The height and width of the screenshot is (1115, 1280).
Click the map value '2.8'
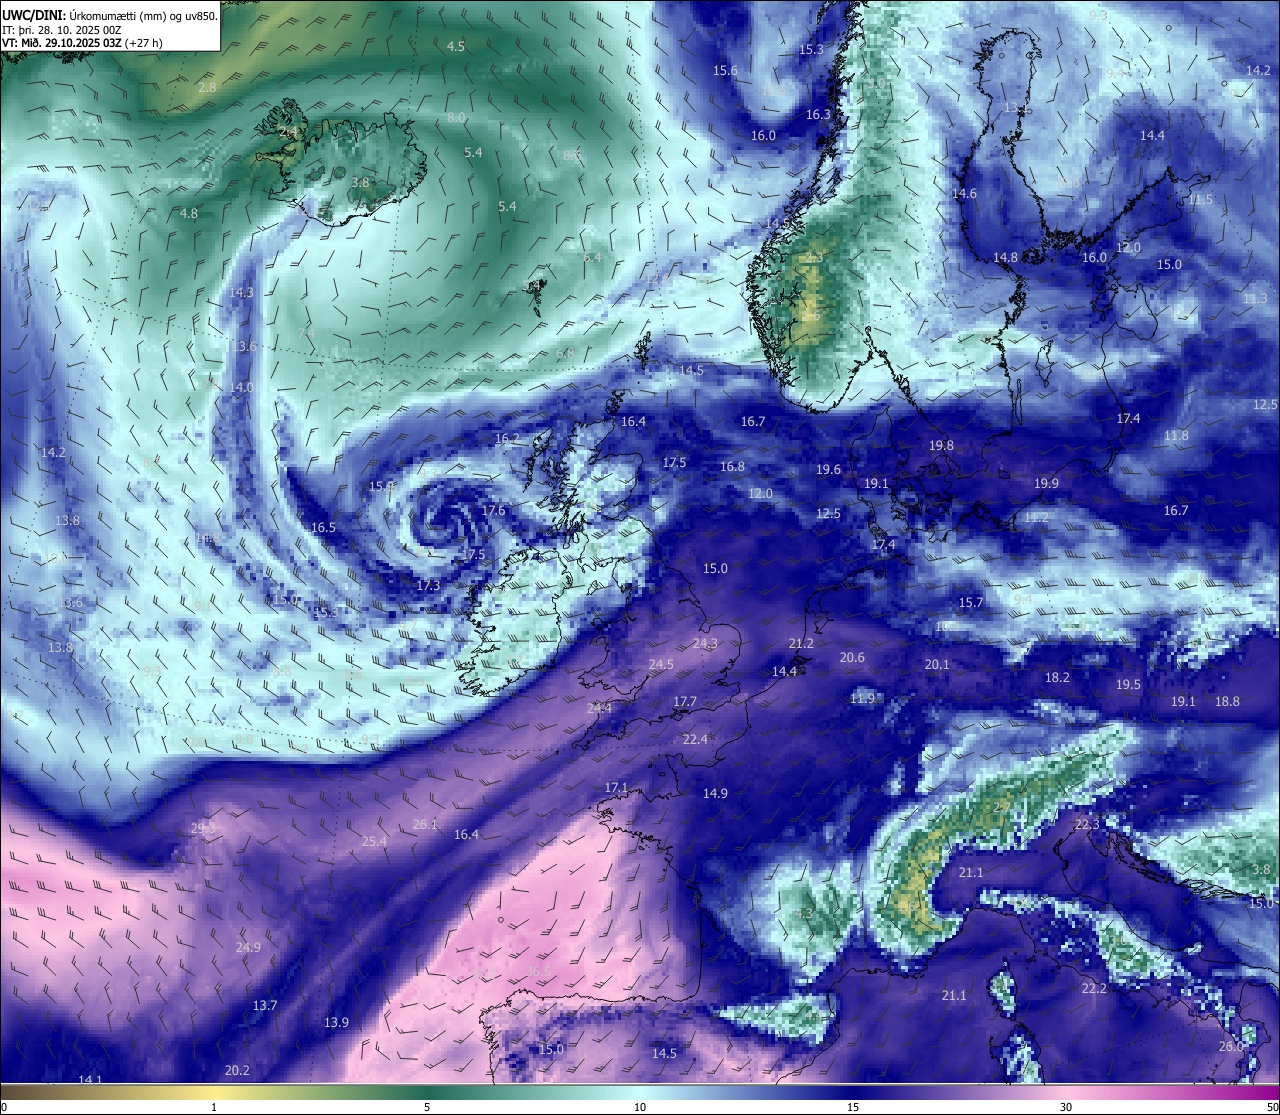tap(207, 88)
